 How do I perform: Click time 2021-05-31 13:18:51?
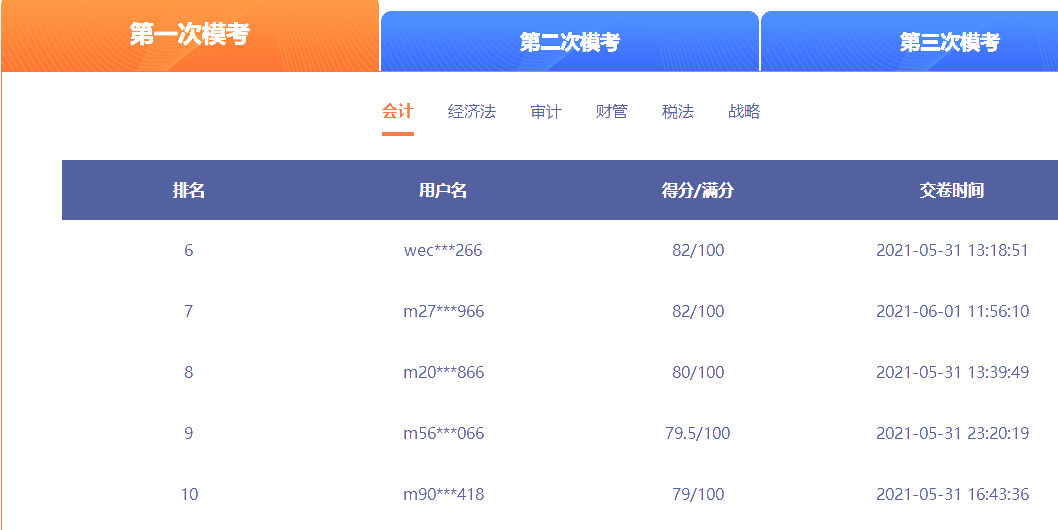952,250
